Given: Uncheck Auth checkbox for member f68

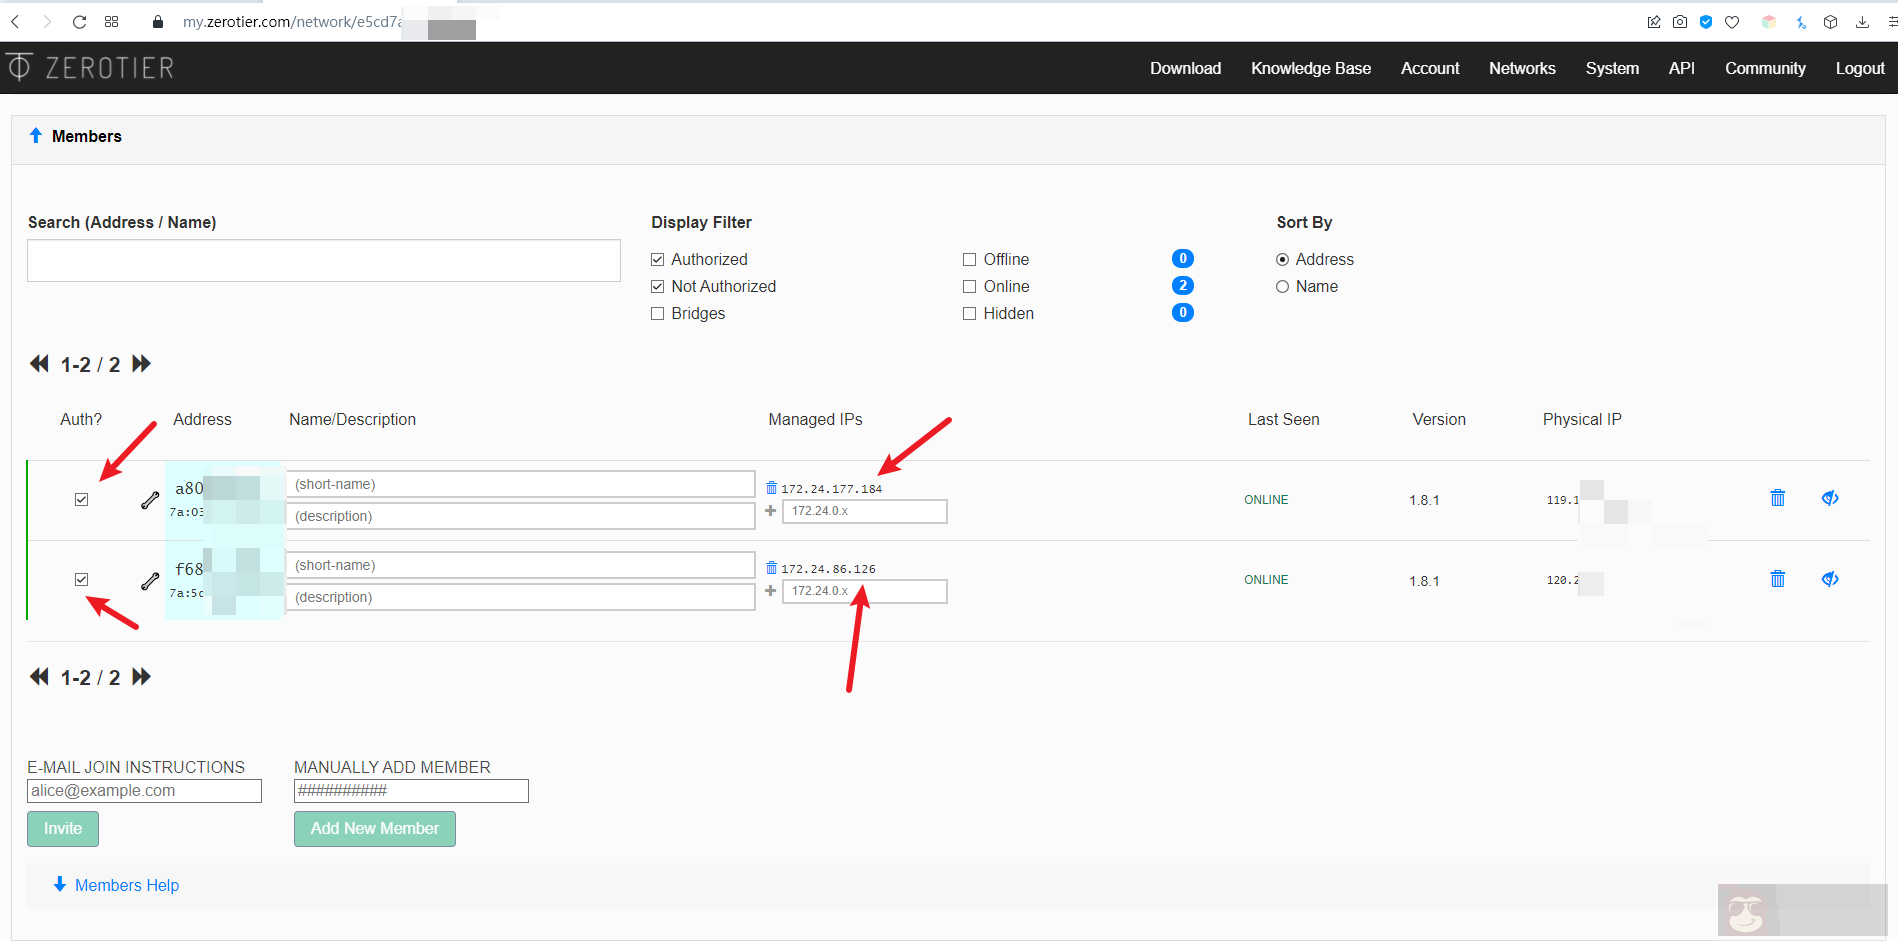Looking at the screenshot, I should pos(82,580).
